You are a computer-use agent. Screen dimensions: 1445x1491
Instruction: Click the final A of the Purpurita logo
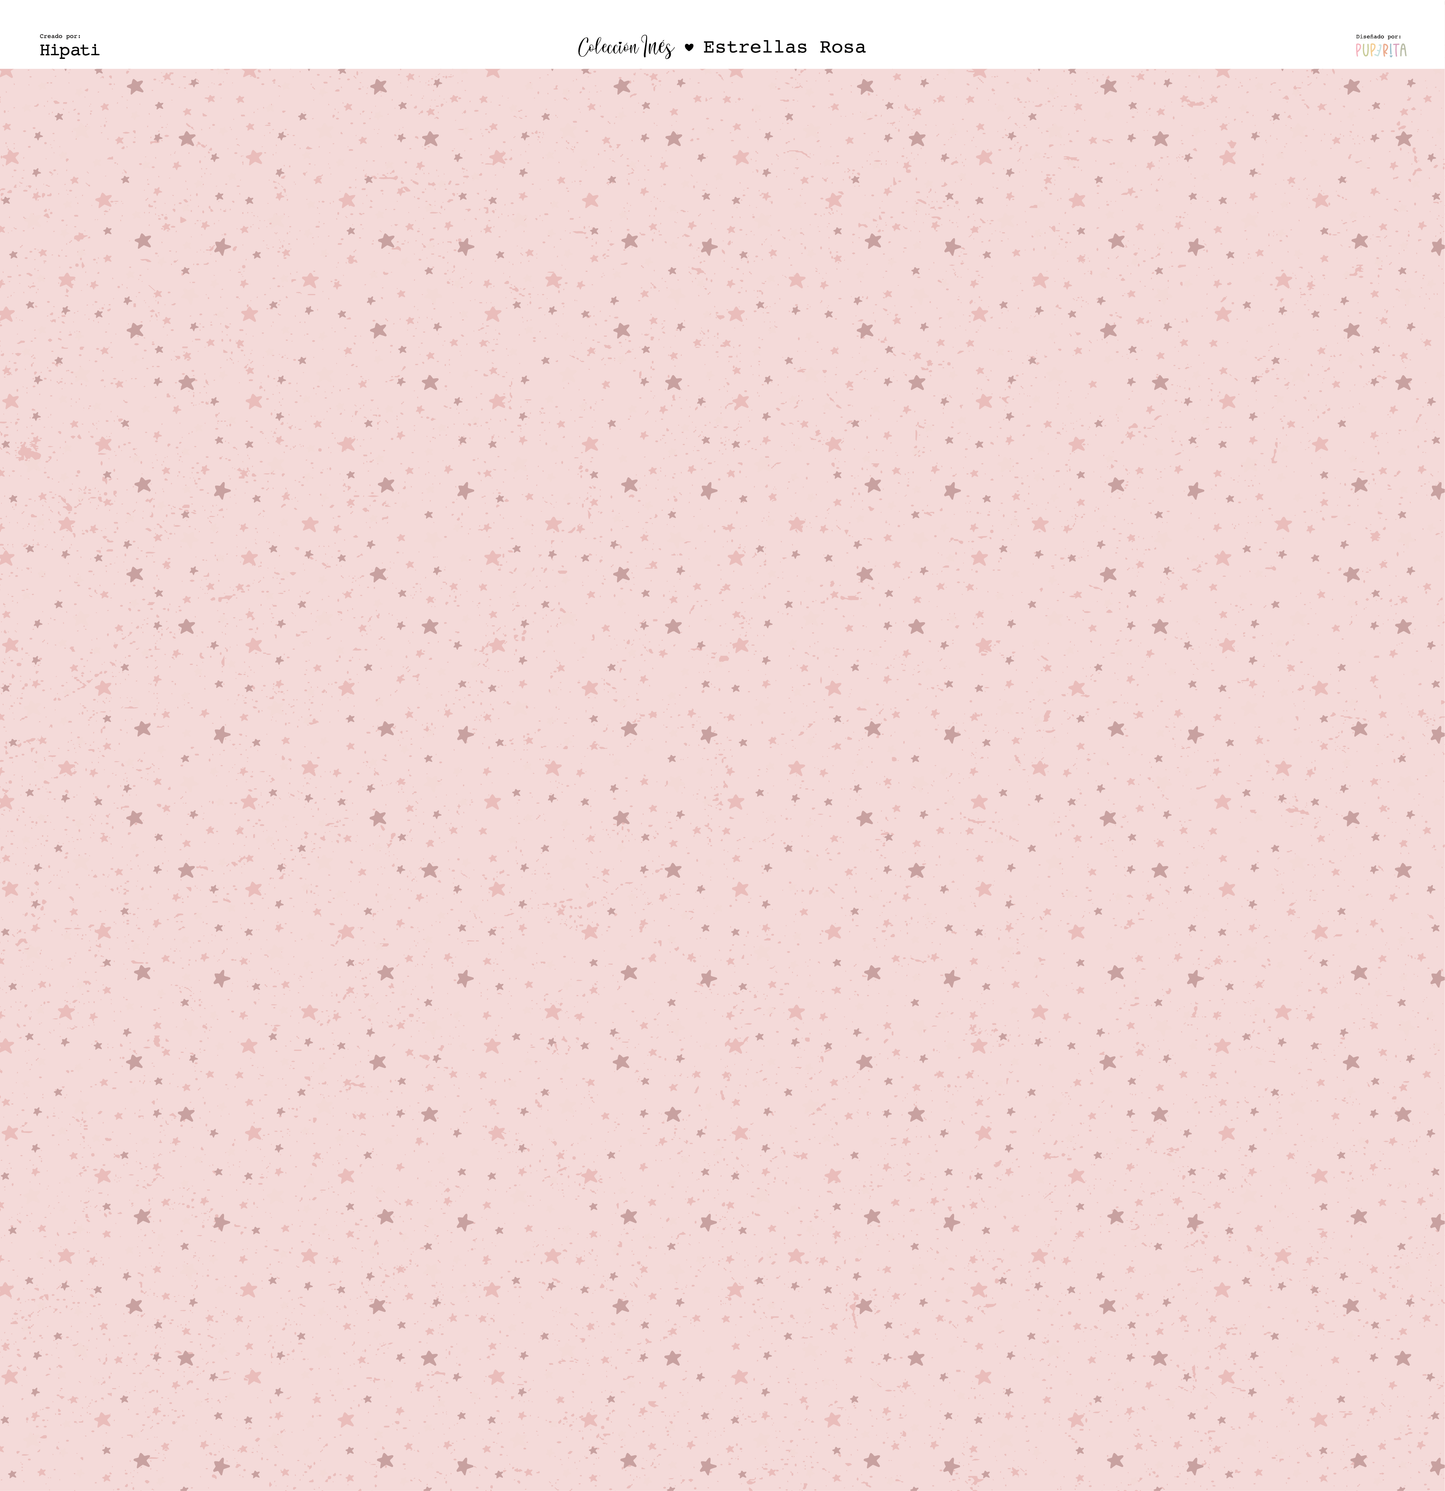(x=1402, y=50)
